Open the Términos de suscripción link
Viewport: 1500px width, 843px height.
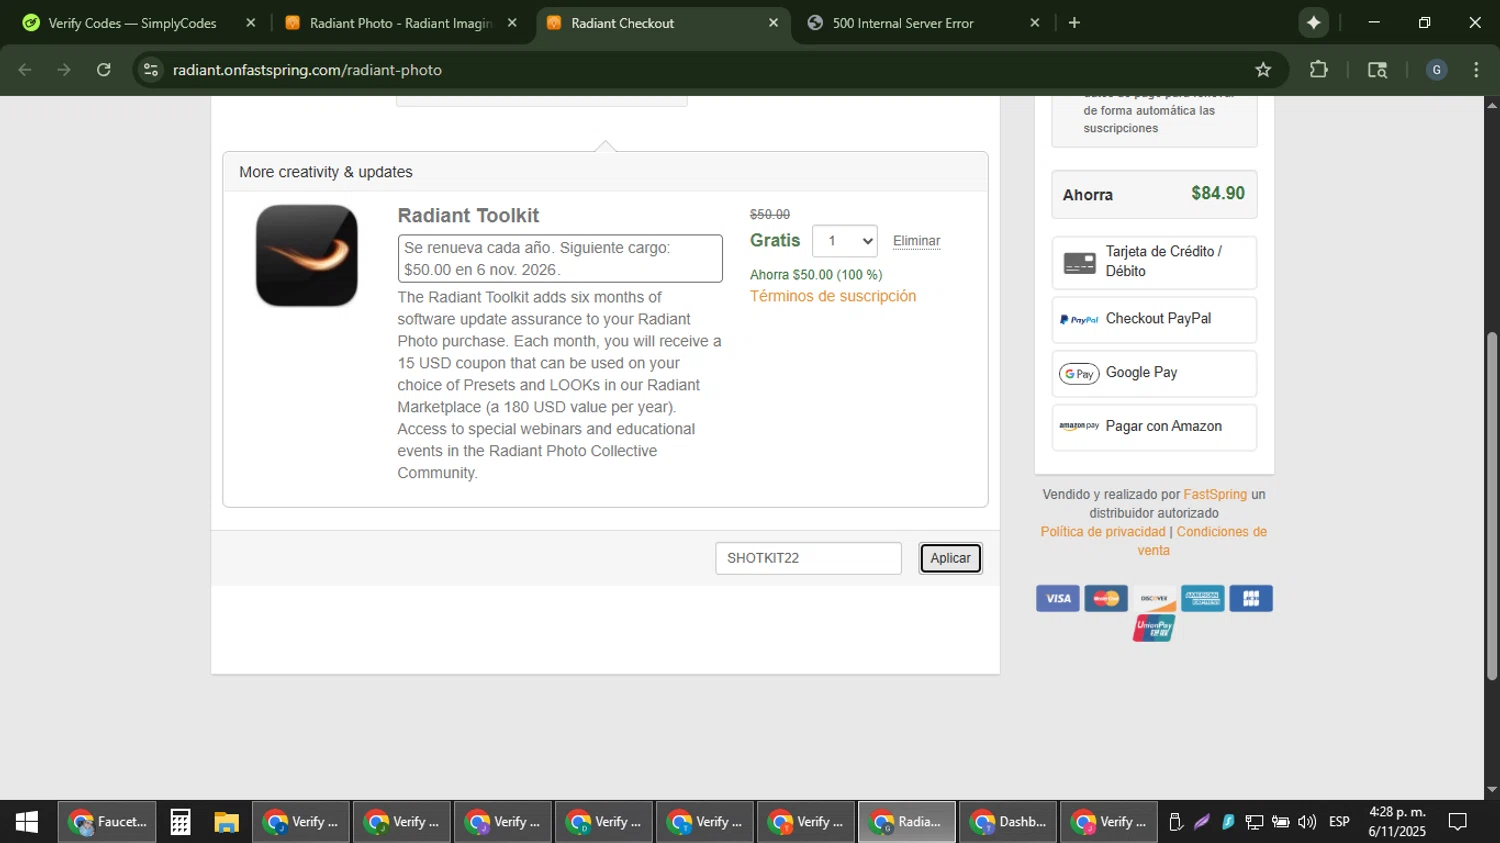click(833, 296)
